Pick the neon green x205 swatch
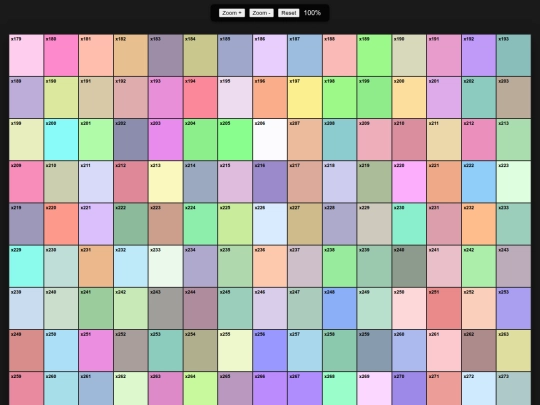The image size is (540, 405). click(235, 139)
